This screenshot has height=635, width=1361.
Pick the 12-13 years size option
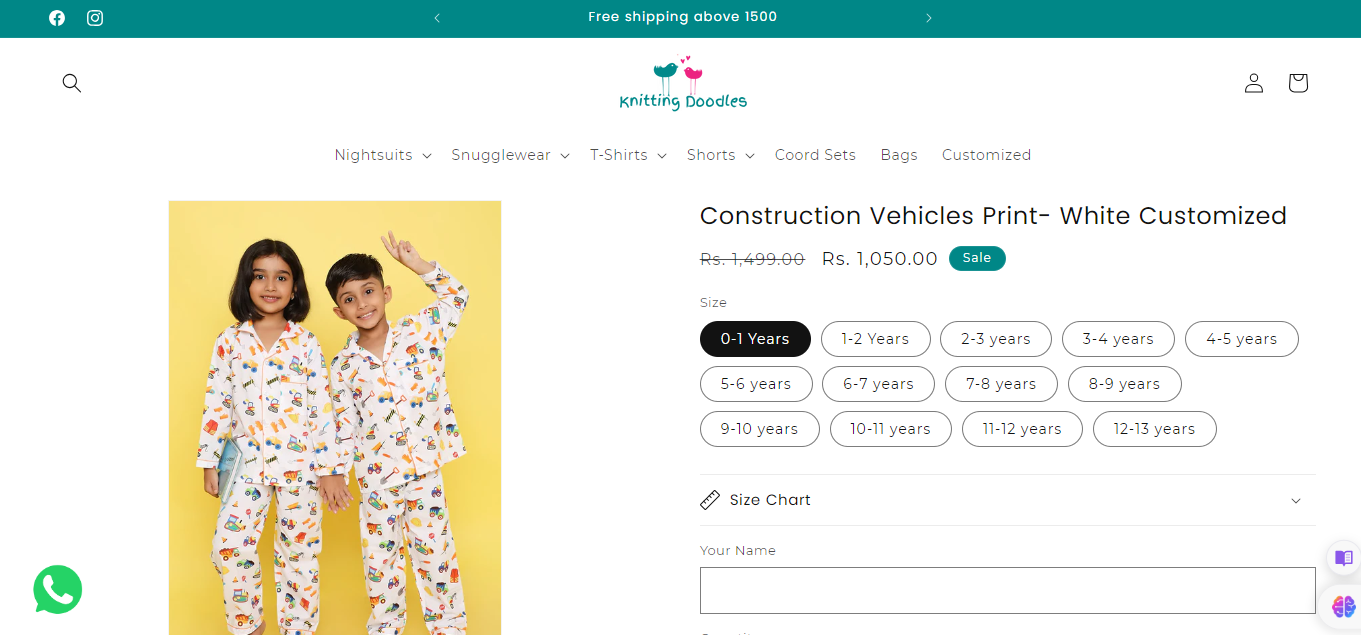1154,429
